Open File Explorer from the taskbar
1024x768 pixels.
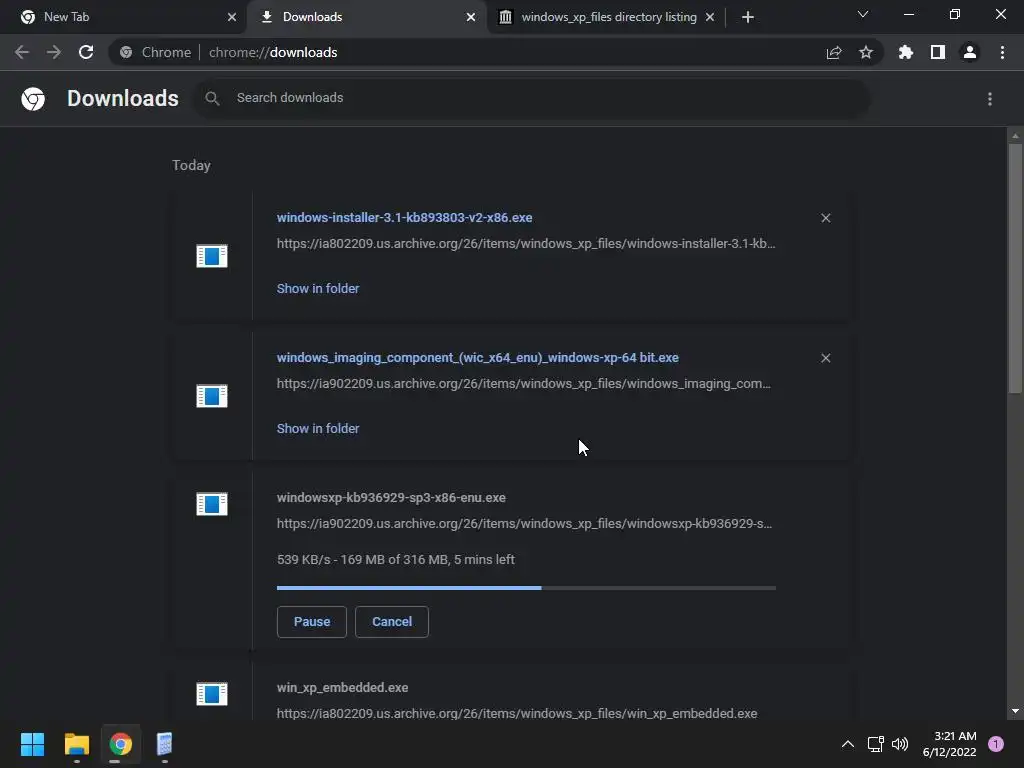(76, 744)
